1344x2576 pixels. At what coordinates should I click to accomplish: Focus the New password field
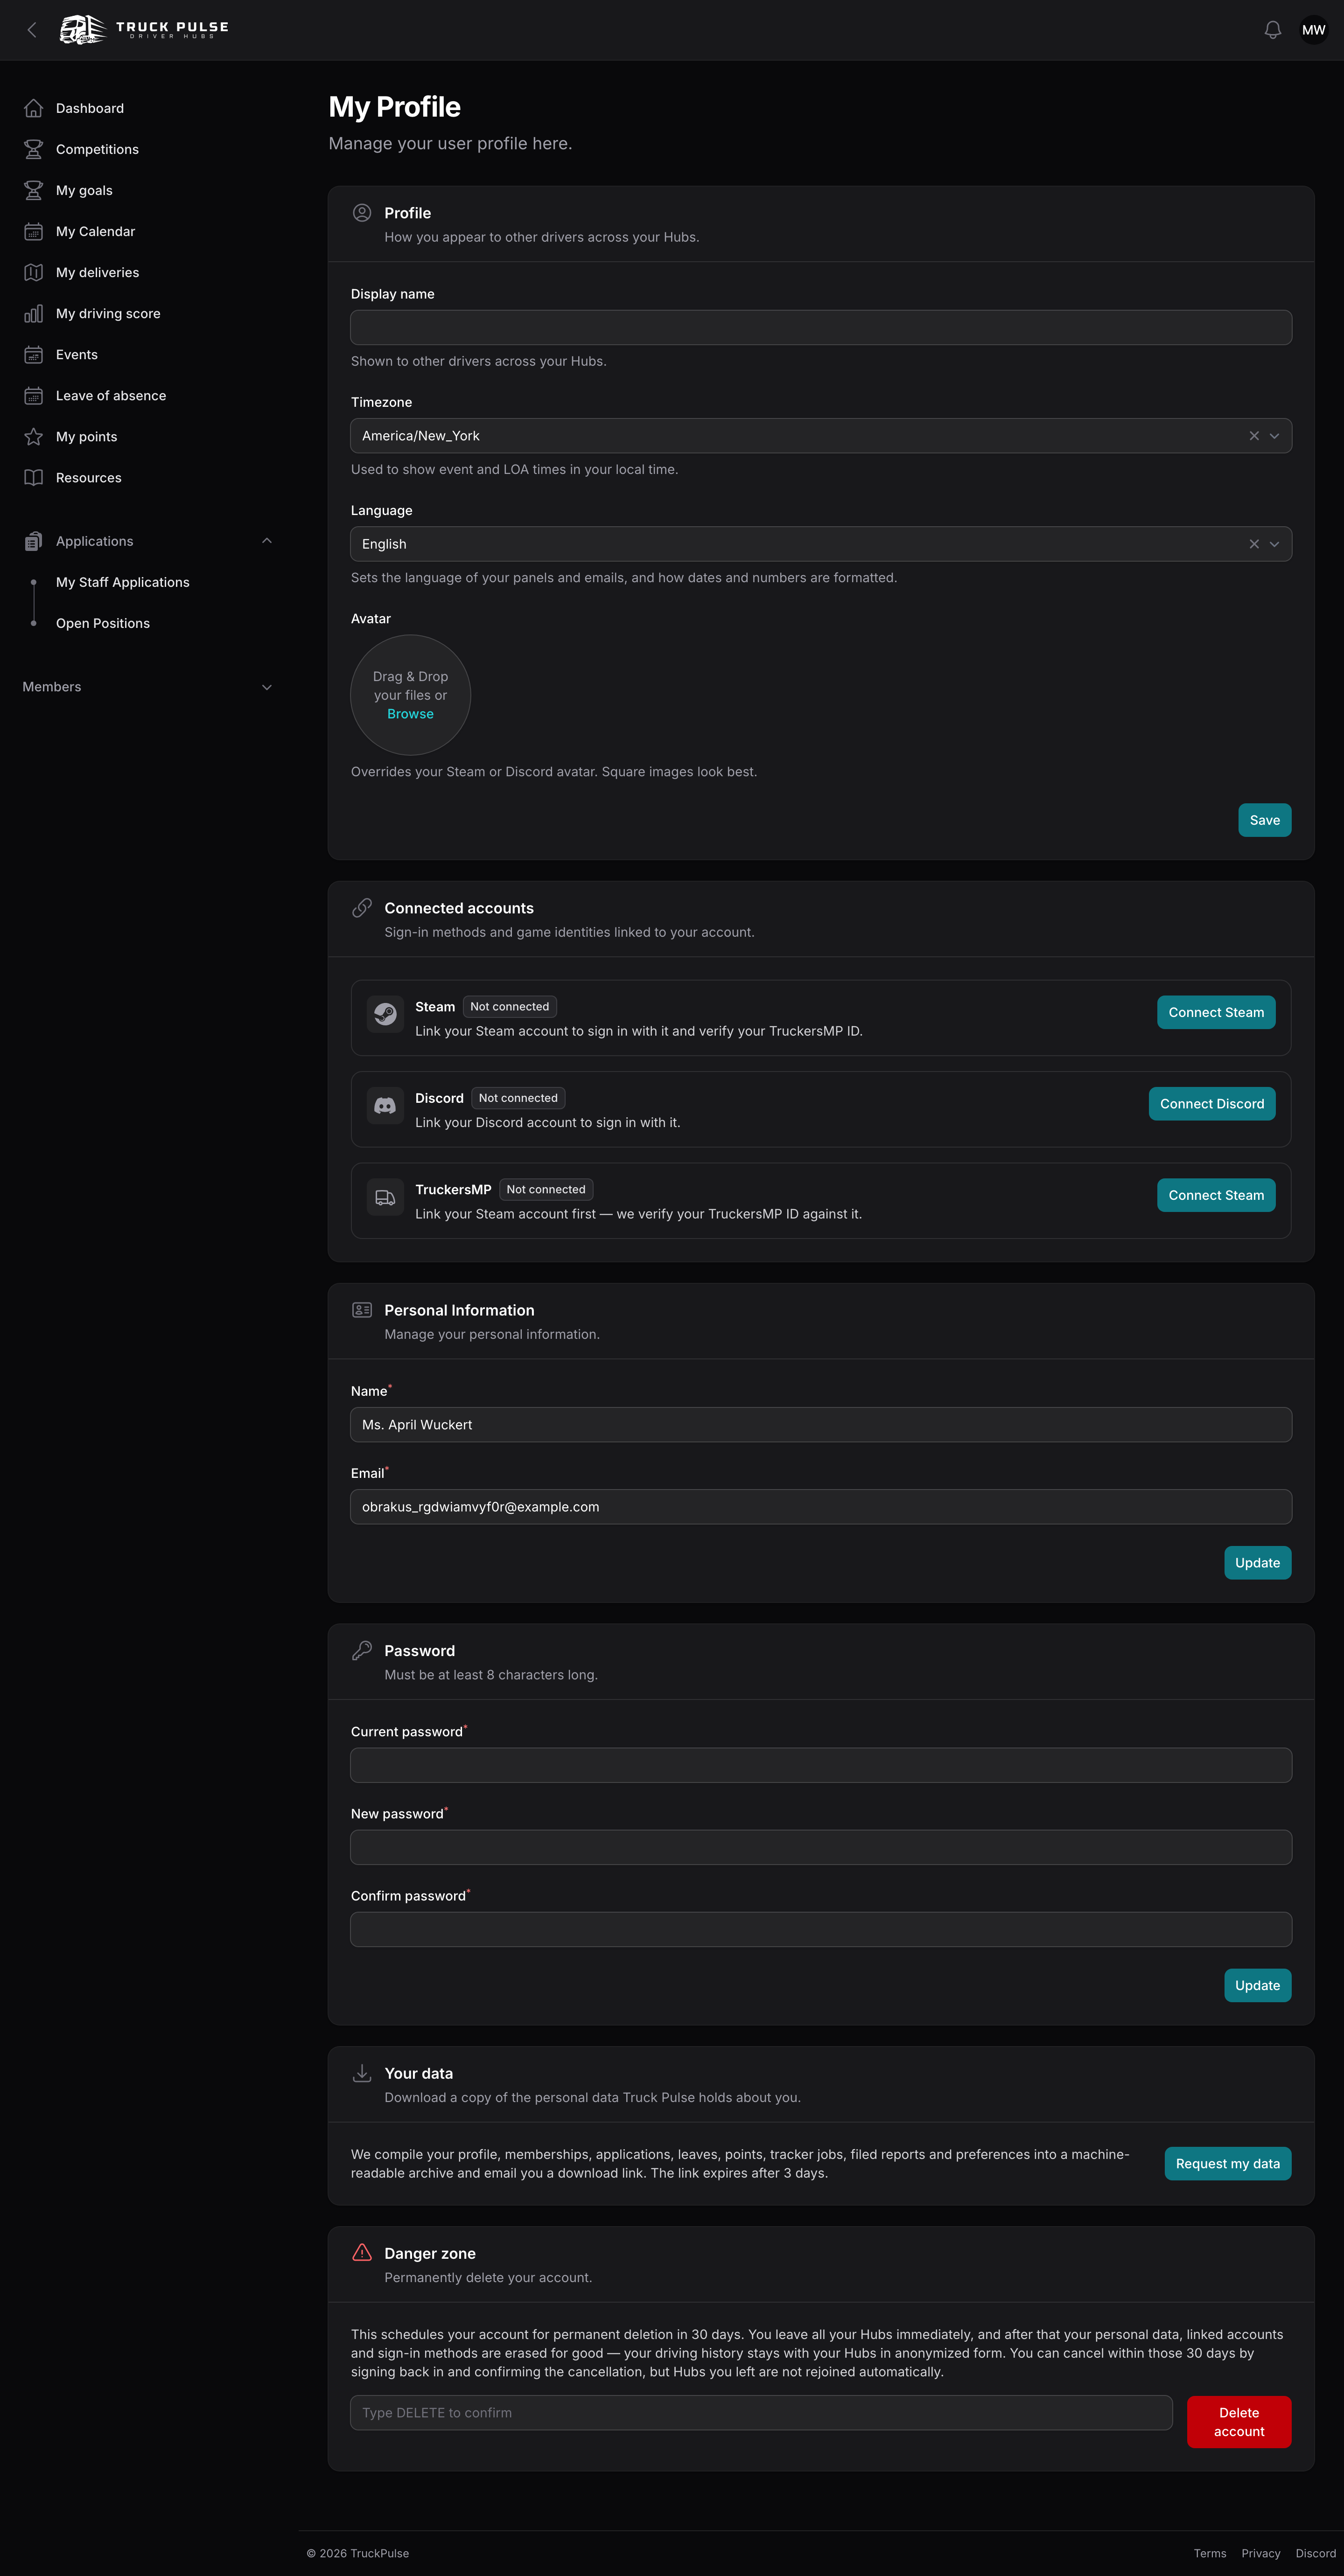click(821, 1847)
